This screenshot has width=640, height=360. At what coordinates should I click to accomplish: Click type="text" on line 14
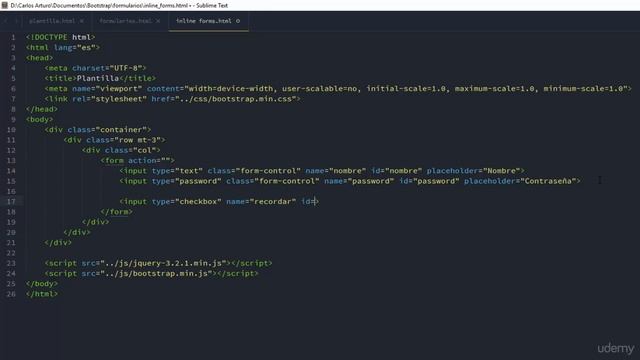pyautogui.click(x=177, y=171)
